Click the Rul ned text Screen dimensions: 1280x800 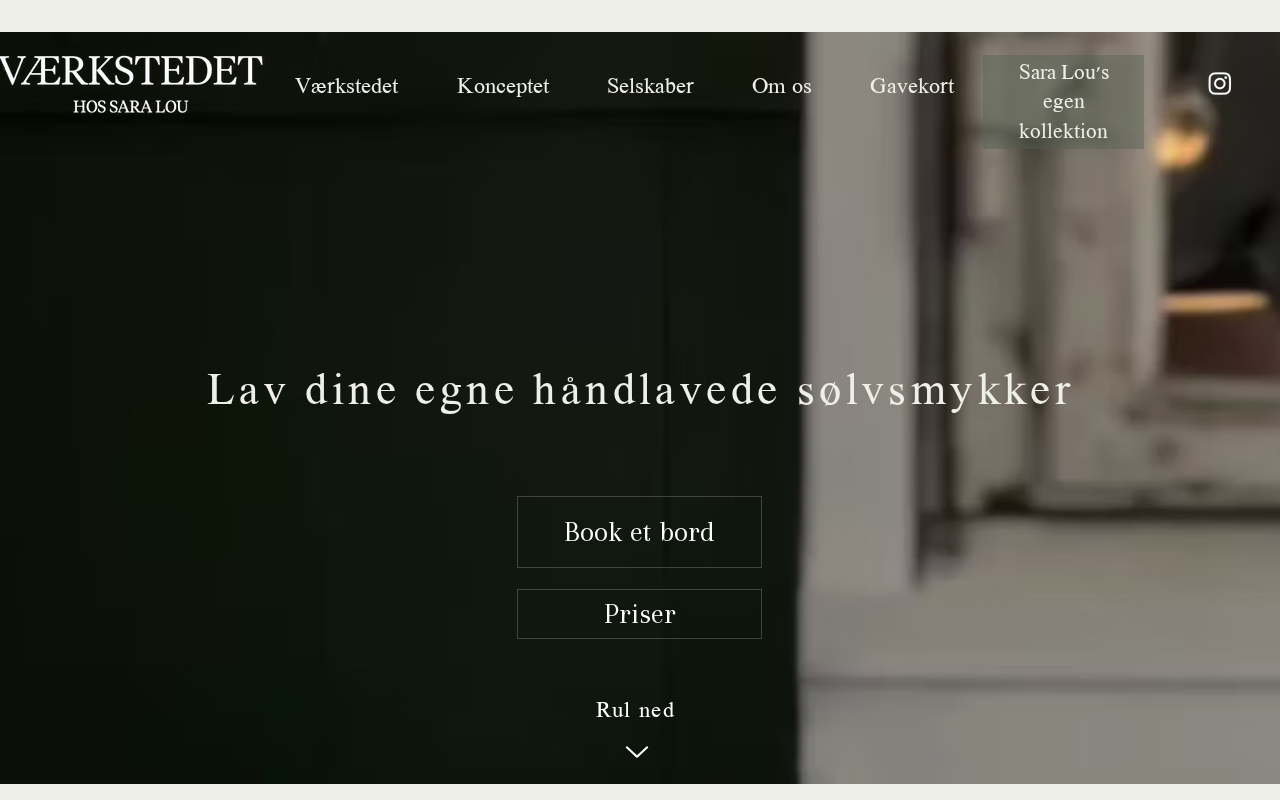click(636, 710)
